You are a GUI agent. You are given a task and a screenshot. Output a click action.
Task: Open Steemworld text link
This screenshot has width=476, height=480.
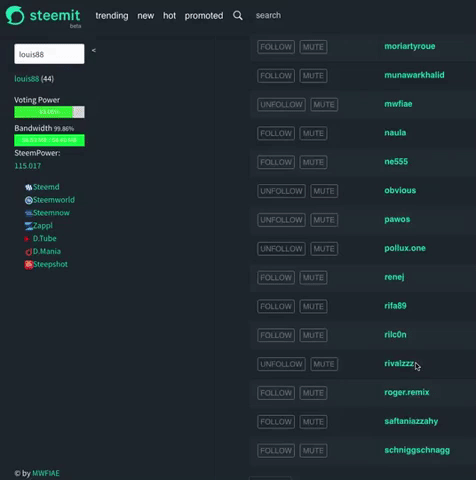tap(54, 200)
